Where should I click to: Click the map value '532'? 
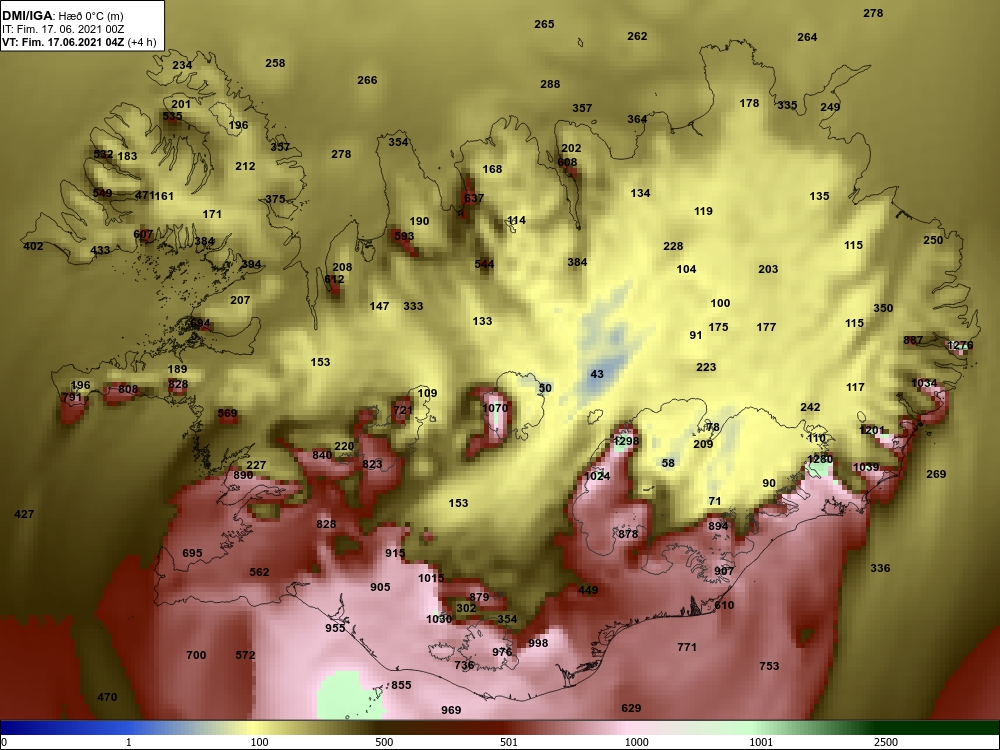point(103,154)
